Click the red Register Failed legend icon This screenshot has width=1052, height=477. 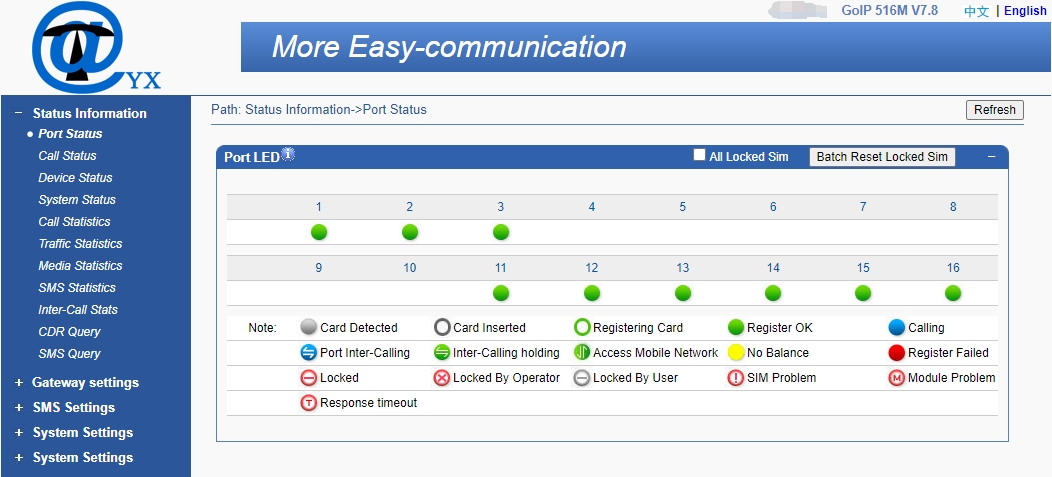897,352
